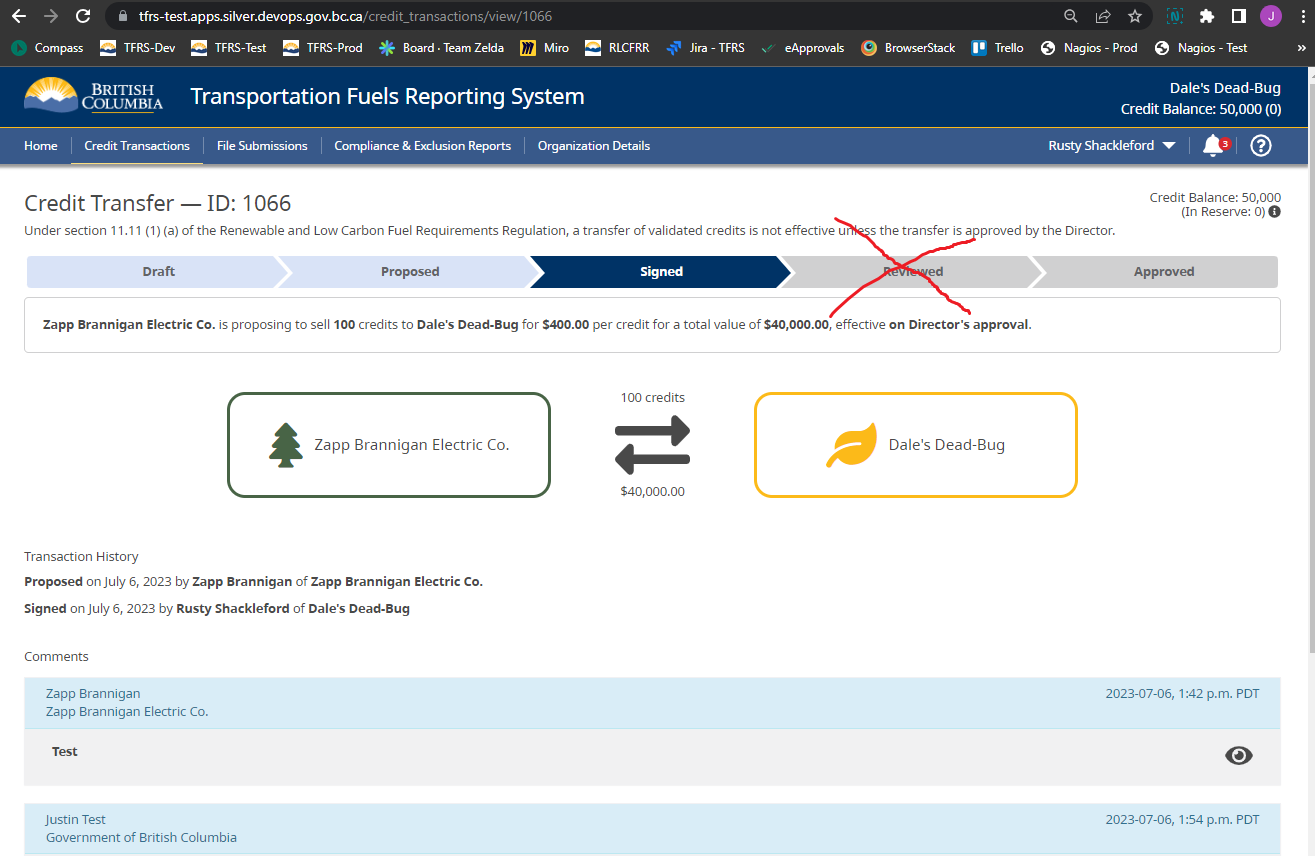Click the Credit Transfer — ID: 1066 heading
Image resolution: width=1315 pixels, height=856 pixels.
click(x=158, y=203)
